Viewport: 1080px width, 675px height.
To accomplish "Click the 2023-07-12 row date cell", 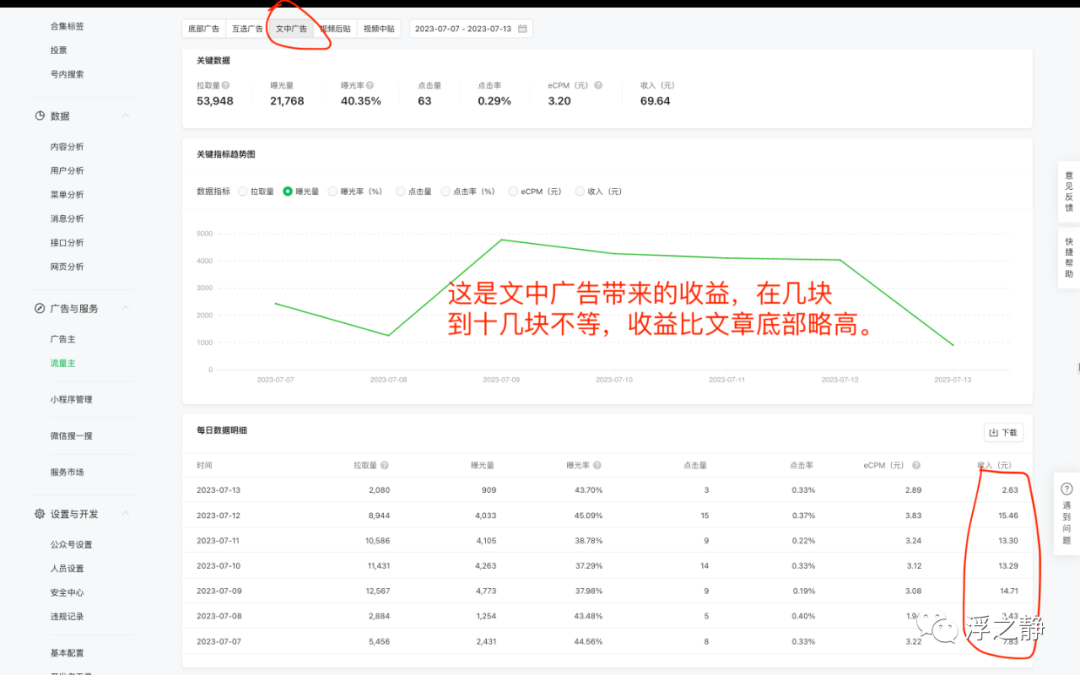I will pyautogui.click(x=218, y=515).
